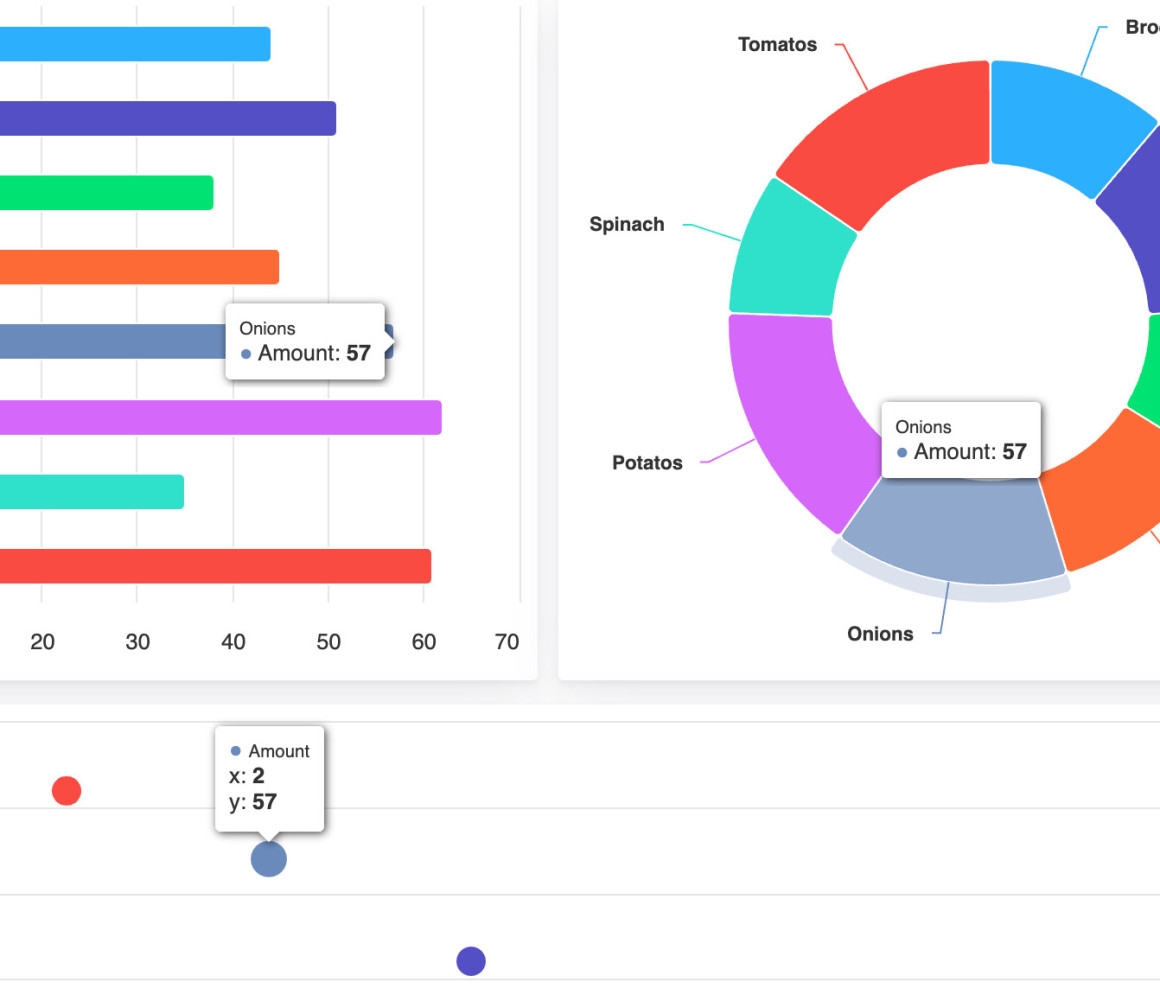Select the red bottom bar in bar chart

(x=215, y=566)
